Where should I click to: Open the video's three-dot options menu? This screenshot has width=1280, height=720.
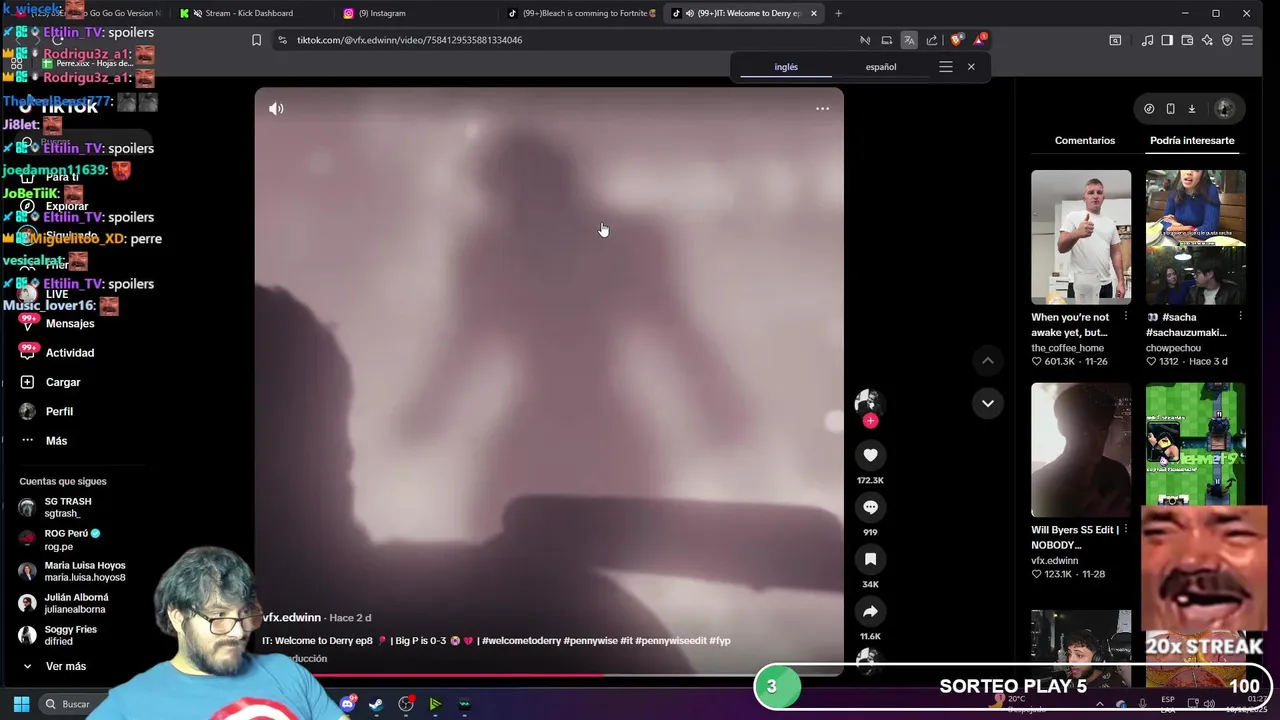point(822,108)
